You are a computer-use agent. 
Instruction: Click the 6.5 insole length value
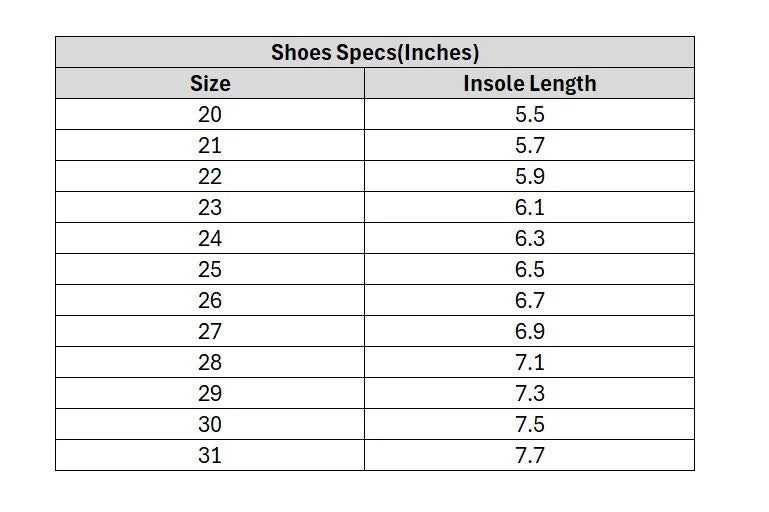pos(530,269)
